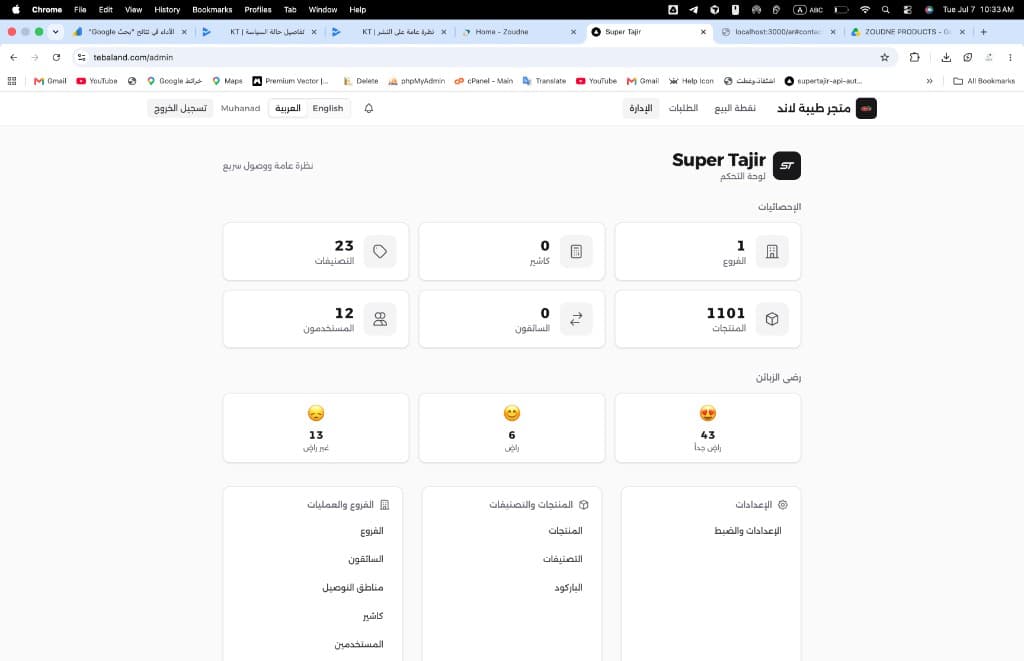
Task: Click the cashier calculator icon
Action: click(x=576, y=251)
